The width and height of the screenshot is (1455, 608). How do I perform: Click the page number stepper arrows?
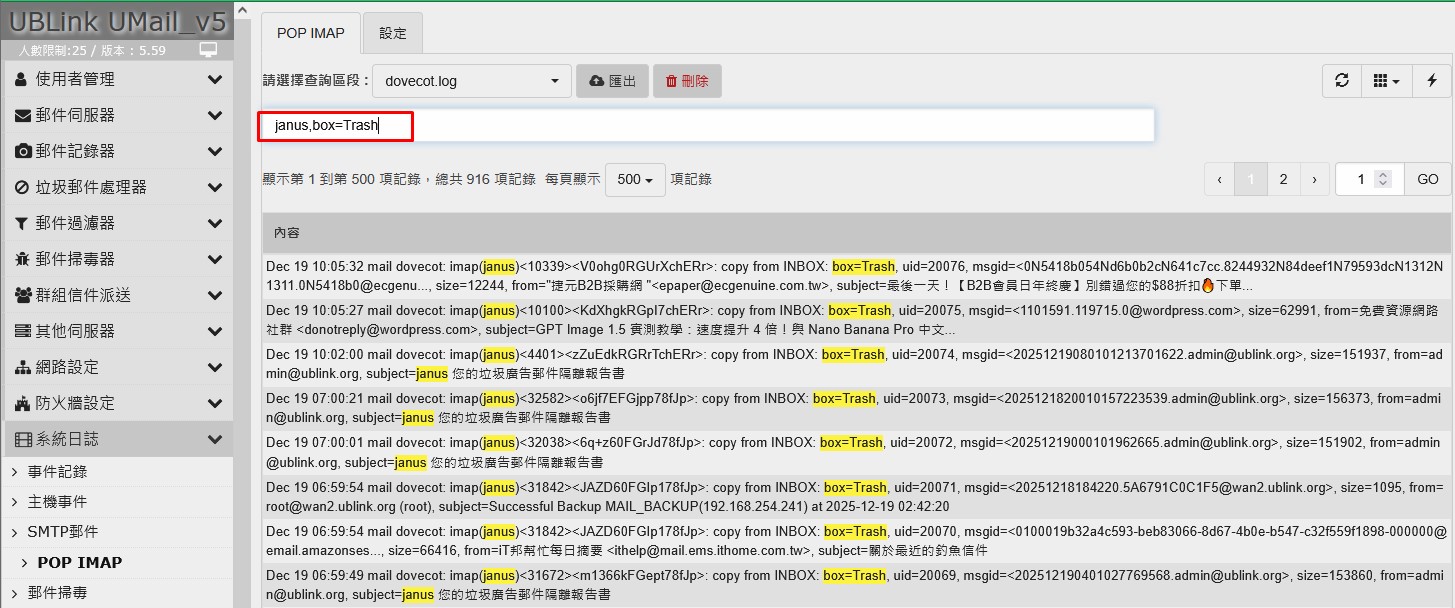(1383, 180)
